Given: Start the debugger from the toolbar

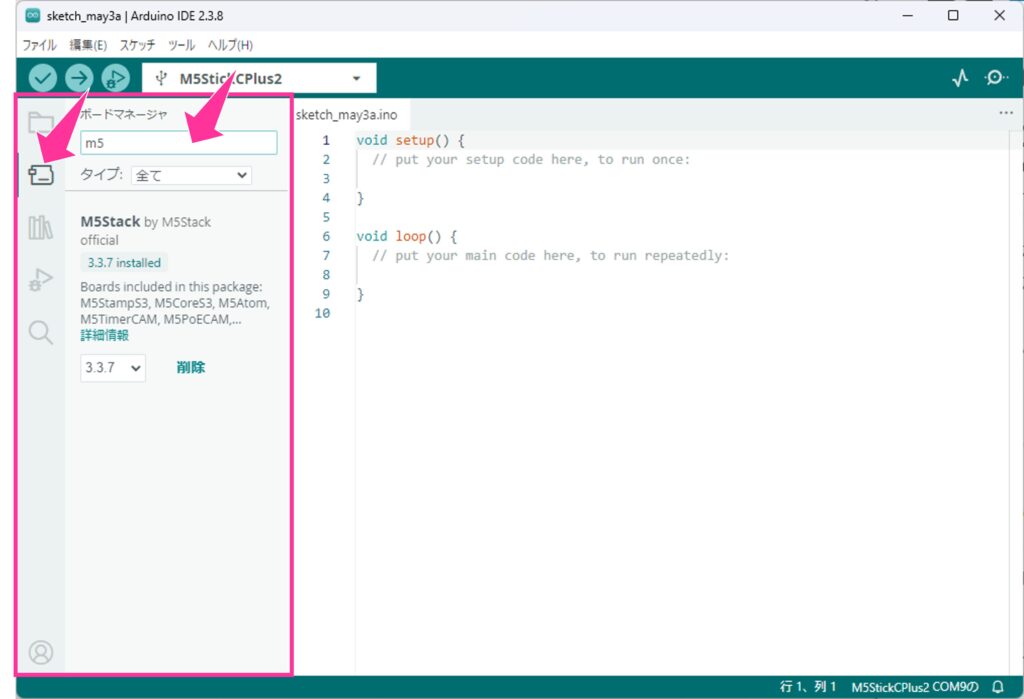Looking at the screenshot, I should click(116, 78).
